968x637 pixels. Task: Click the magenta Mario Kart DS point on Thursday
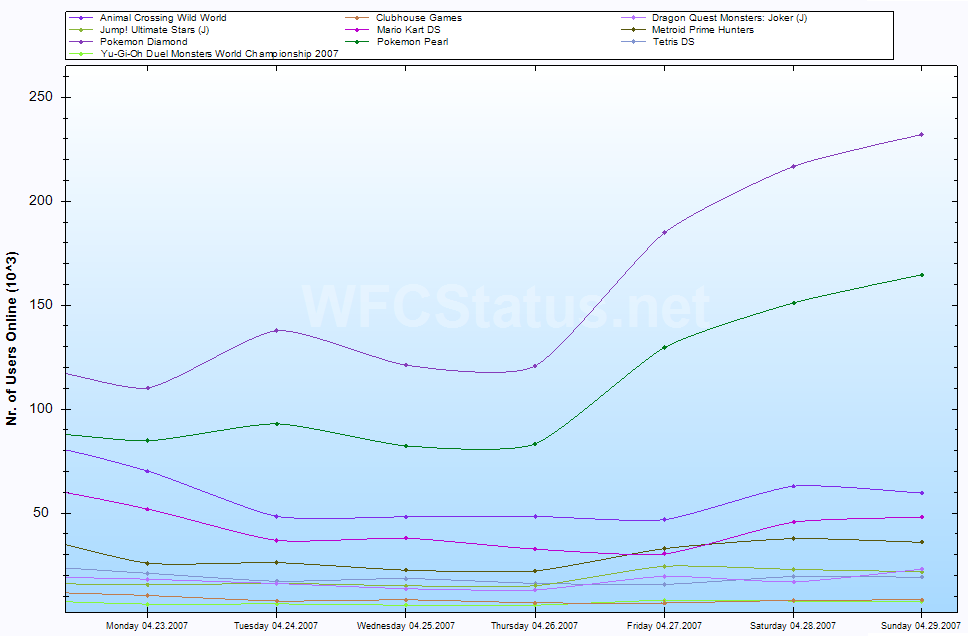point(535,549)
